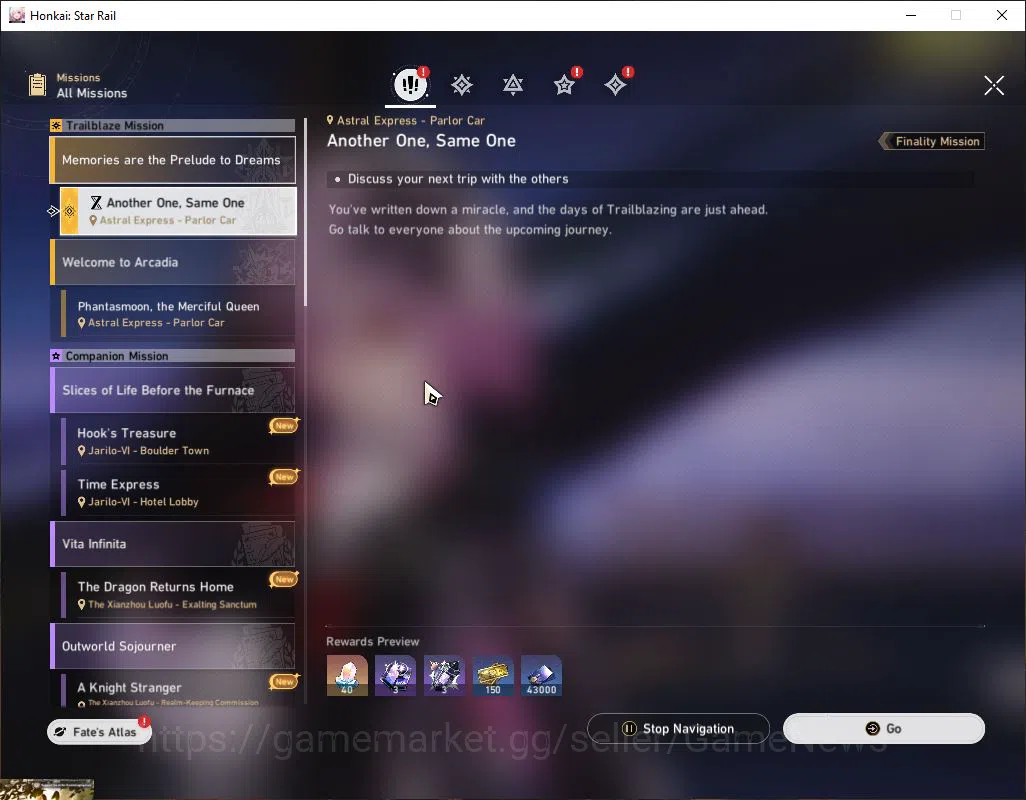Collapse Slices of Life Before the Furnace
The height and width of the screenshot is (800, 1026).
coord(173,390)
